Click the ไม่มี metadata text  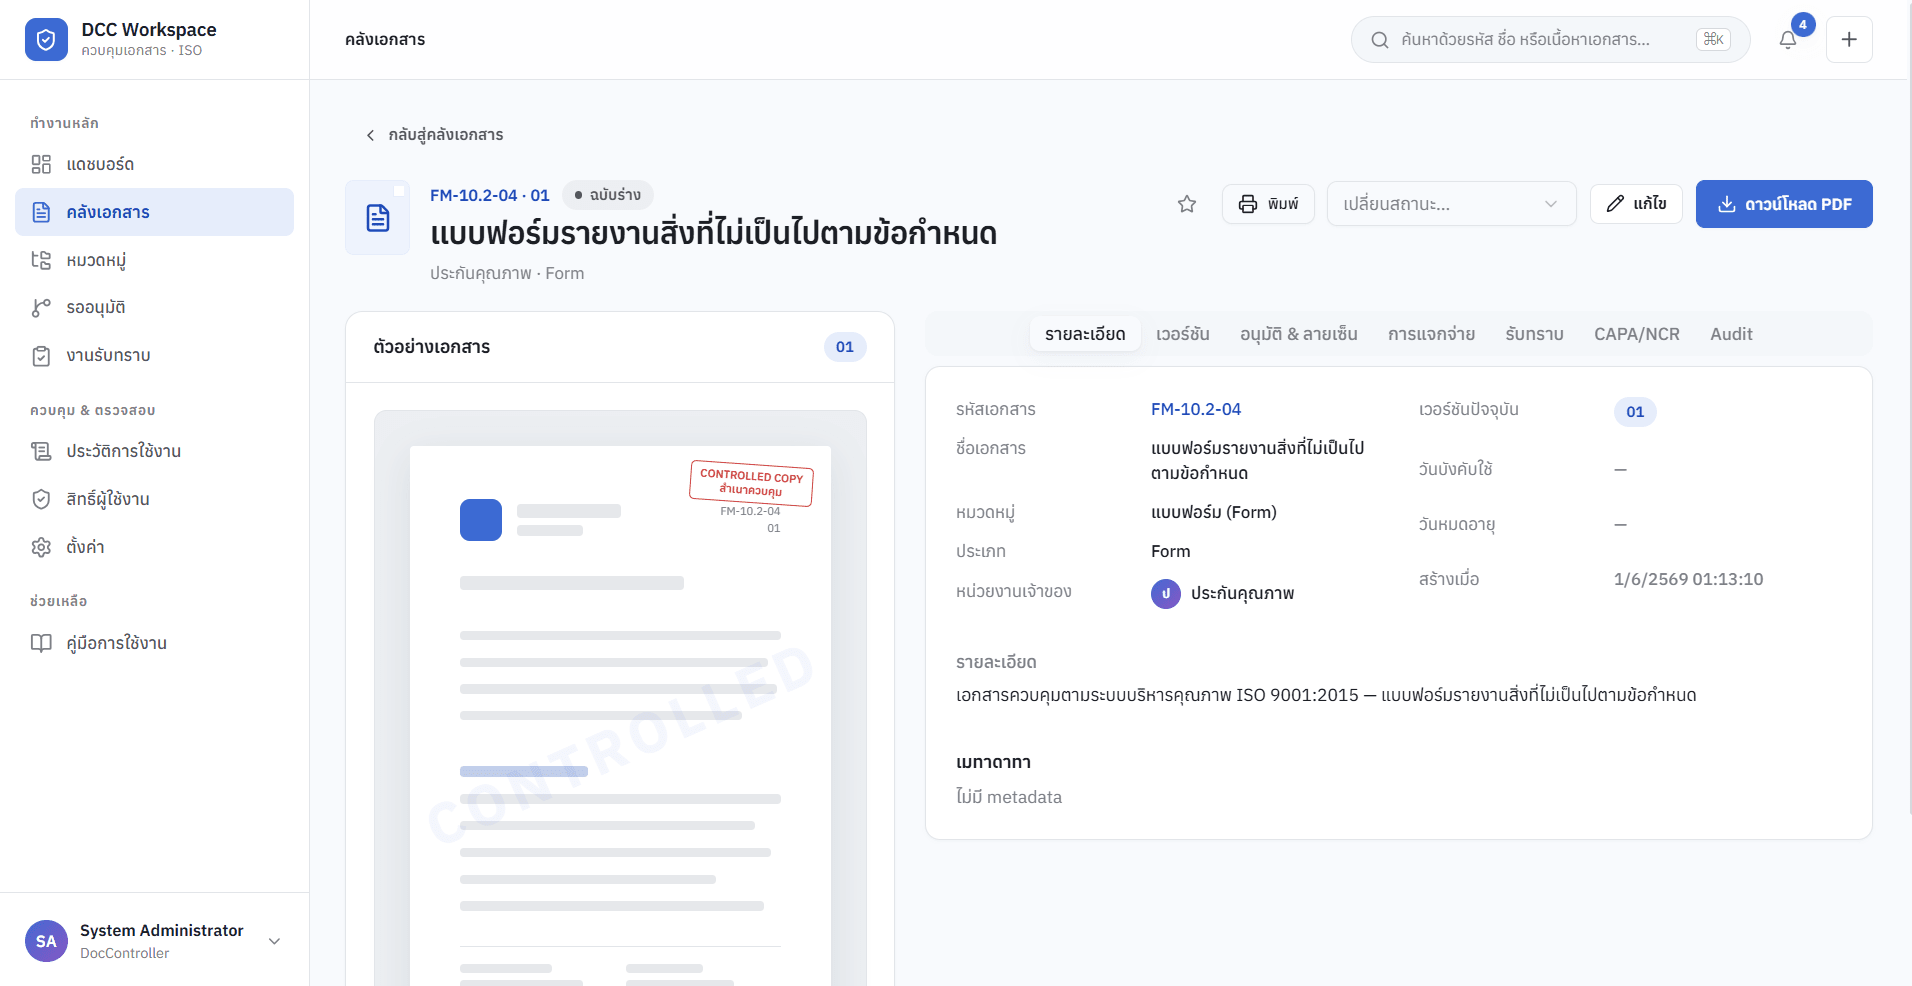click(1009, 797)
